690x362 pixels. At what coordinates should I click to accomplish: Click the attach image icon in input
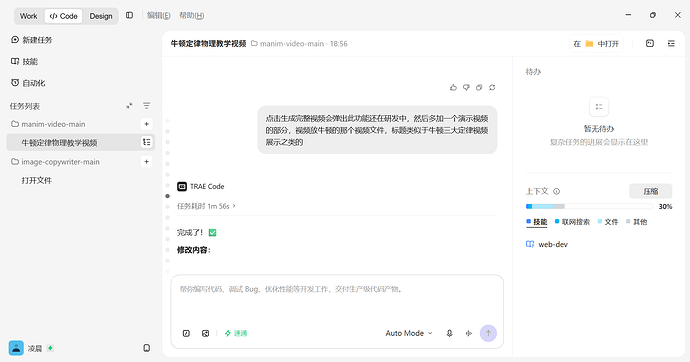point(206,333)
